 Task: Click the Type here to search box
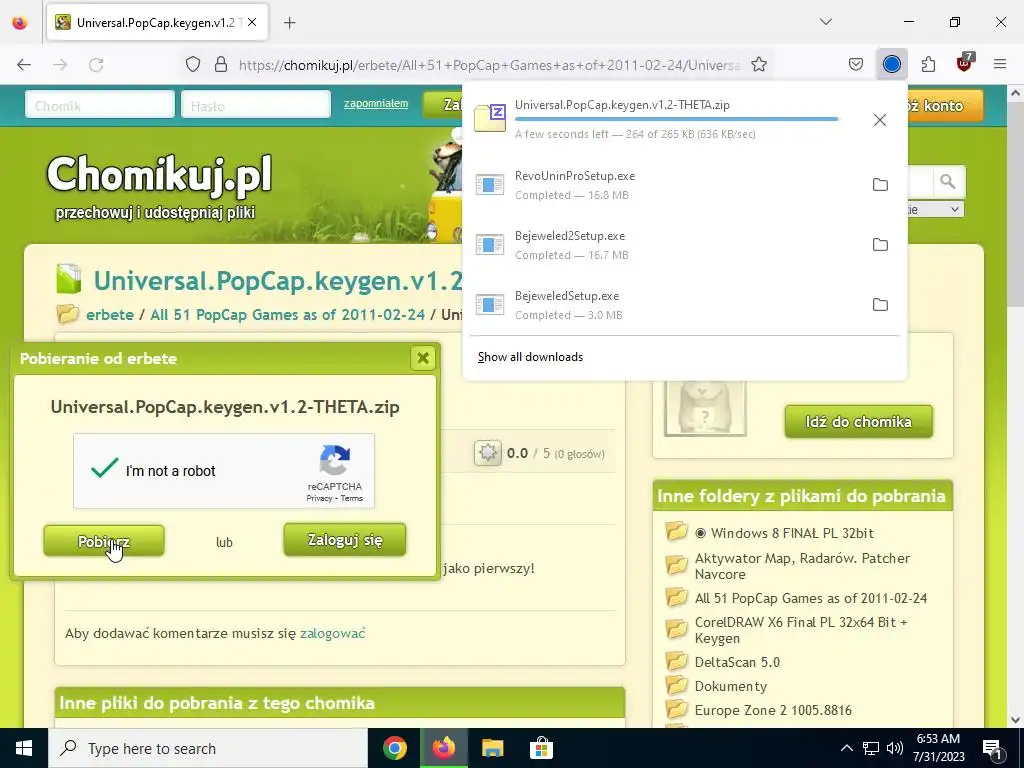pyautogui.click(x=208, y=748)
